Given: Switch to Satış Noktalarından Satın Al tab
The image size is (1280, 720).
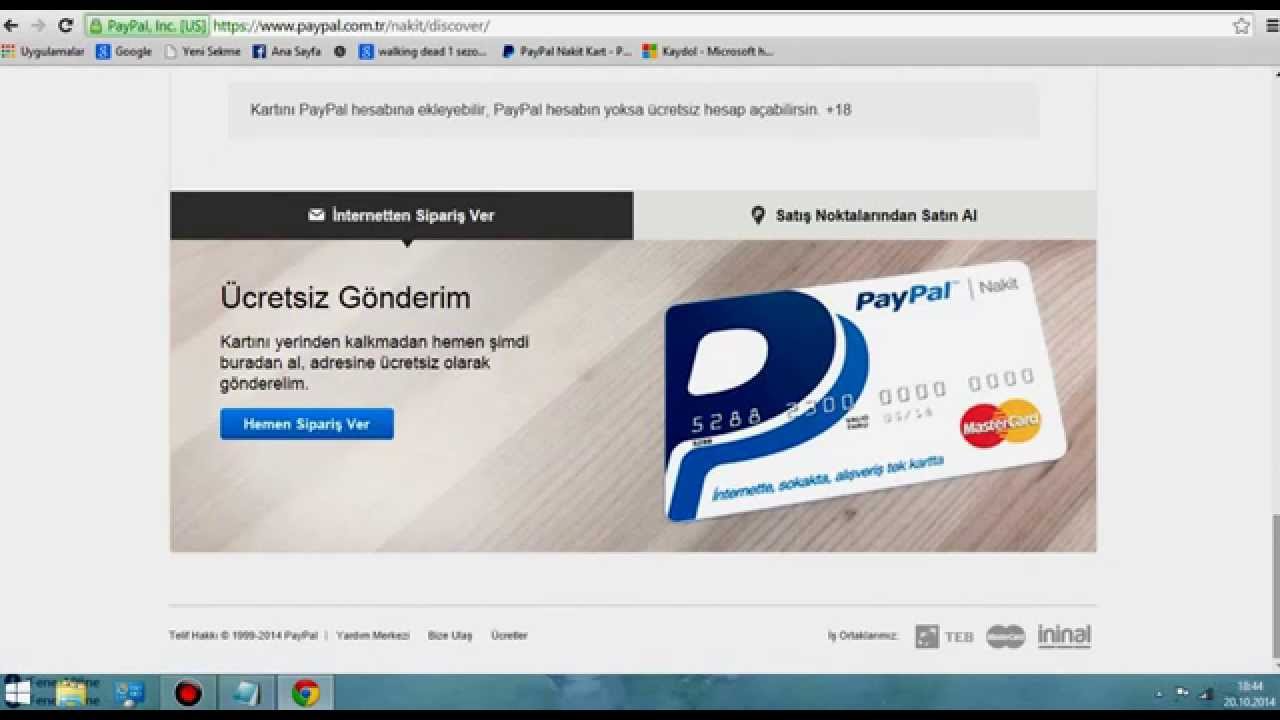Looking at the screenshot, I should [x=864, y=215].
